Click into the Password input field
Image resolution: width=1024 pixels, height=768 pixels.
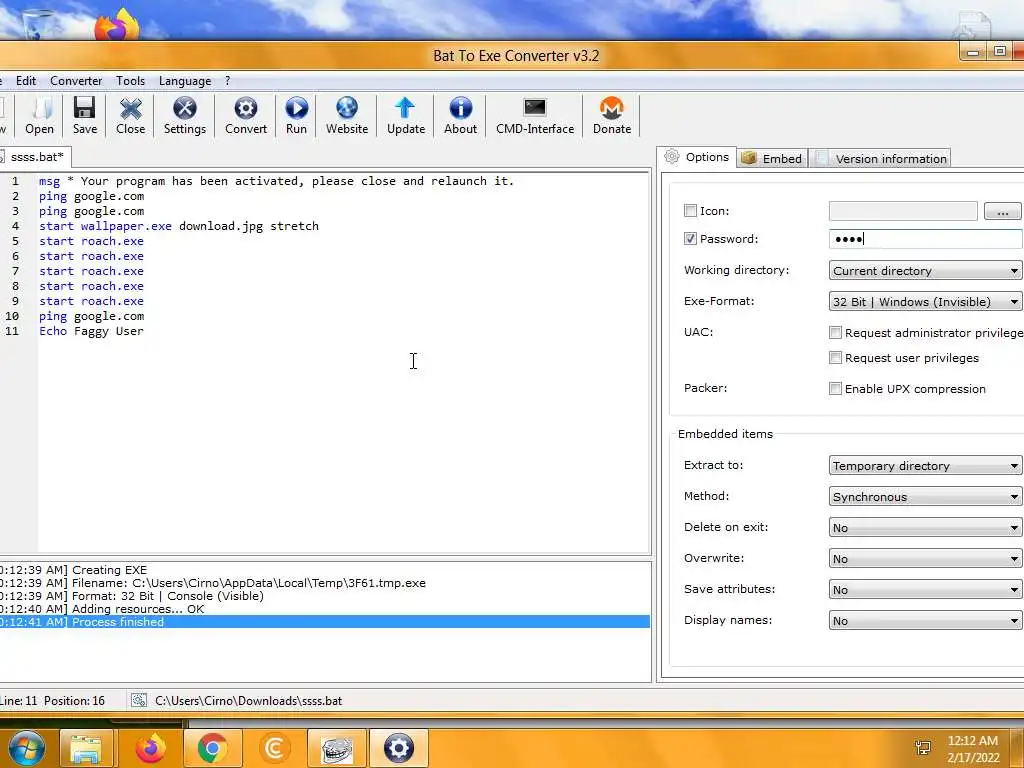tap(925, 239)
